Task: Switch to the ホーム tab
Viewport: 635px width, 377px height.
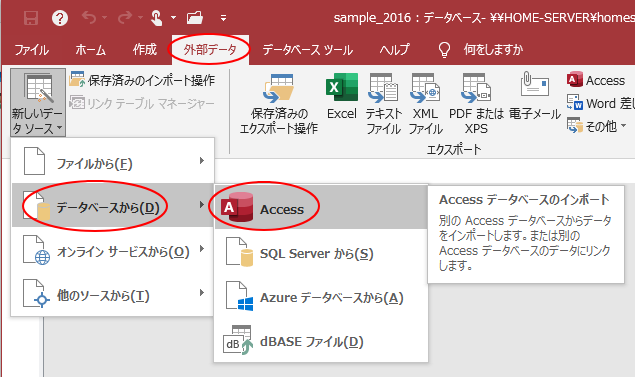Action: tap(90, 49)
